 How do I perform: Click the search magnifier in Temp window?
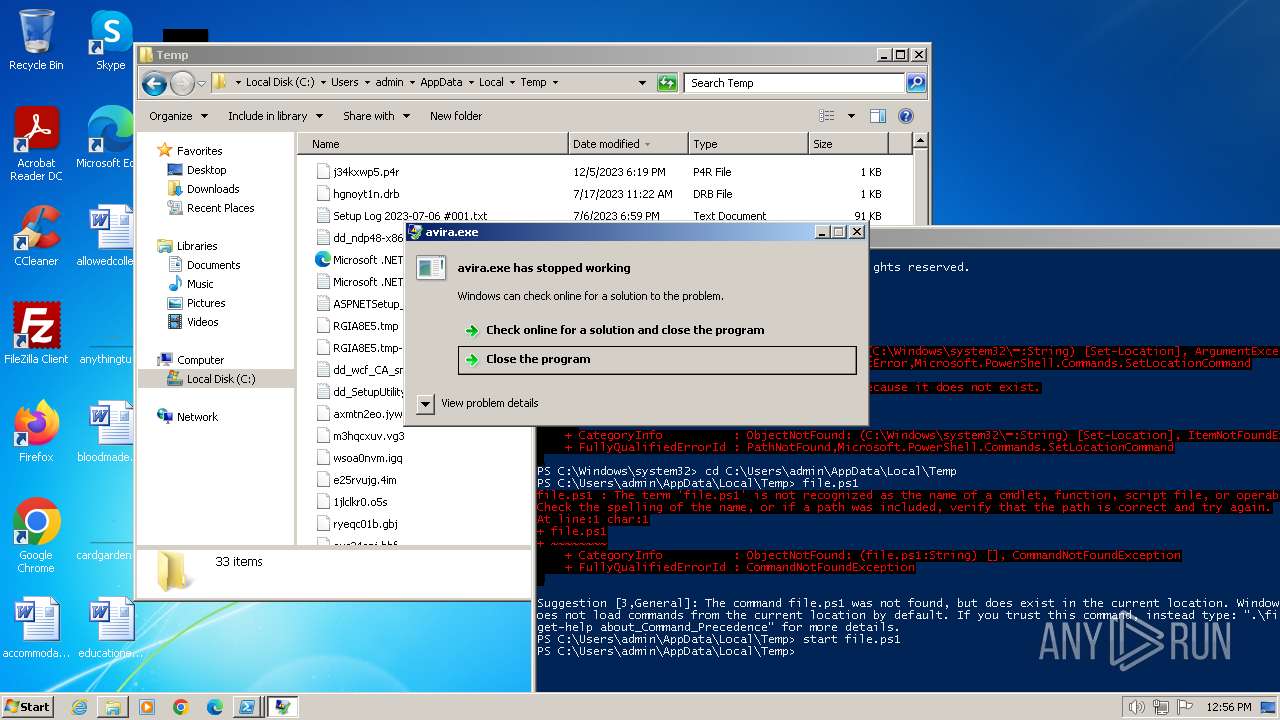pos(915,83)
